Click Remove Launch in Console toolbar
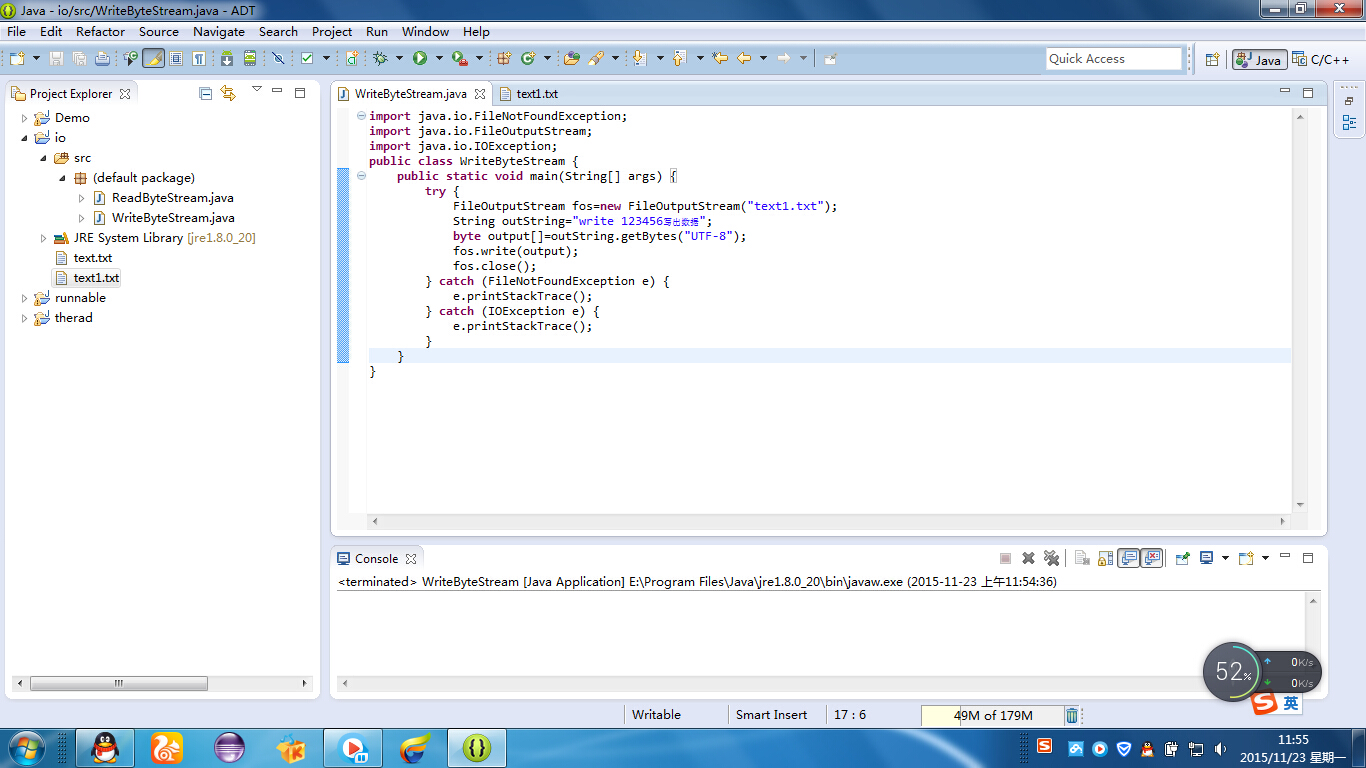This screenshot has width=1366, height=768. pyautogui.click(x=1028, y=558)
